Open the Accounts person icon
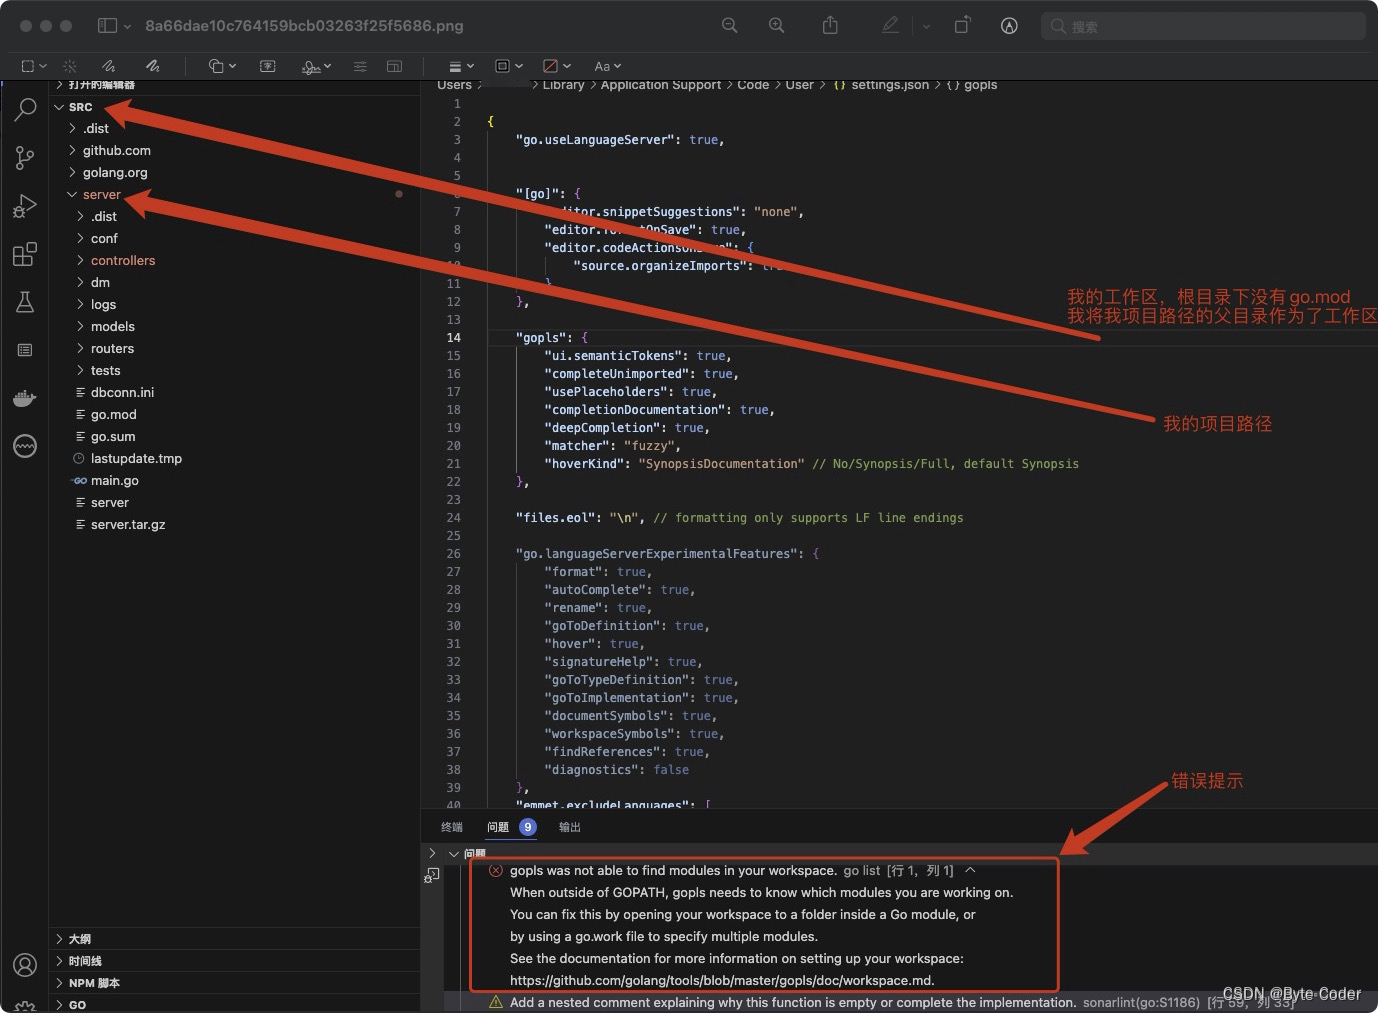Screen dimensions: 1378x1013 click(25, 965)
